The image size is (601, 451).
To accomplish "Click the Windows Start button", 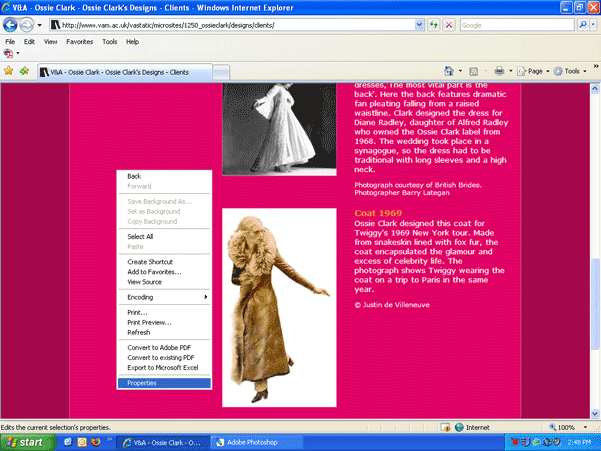I will pos(25,441).
